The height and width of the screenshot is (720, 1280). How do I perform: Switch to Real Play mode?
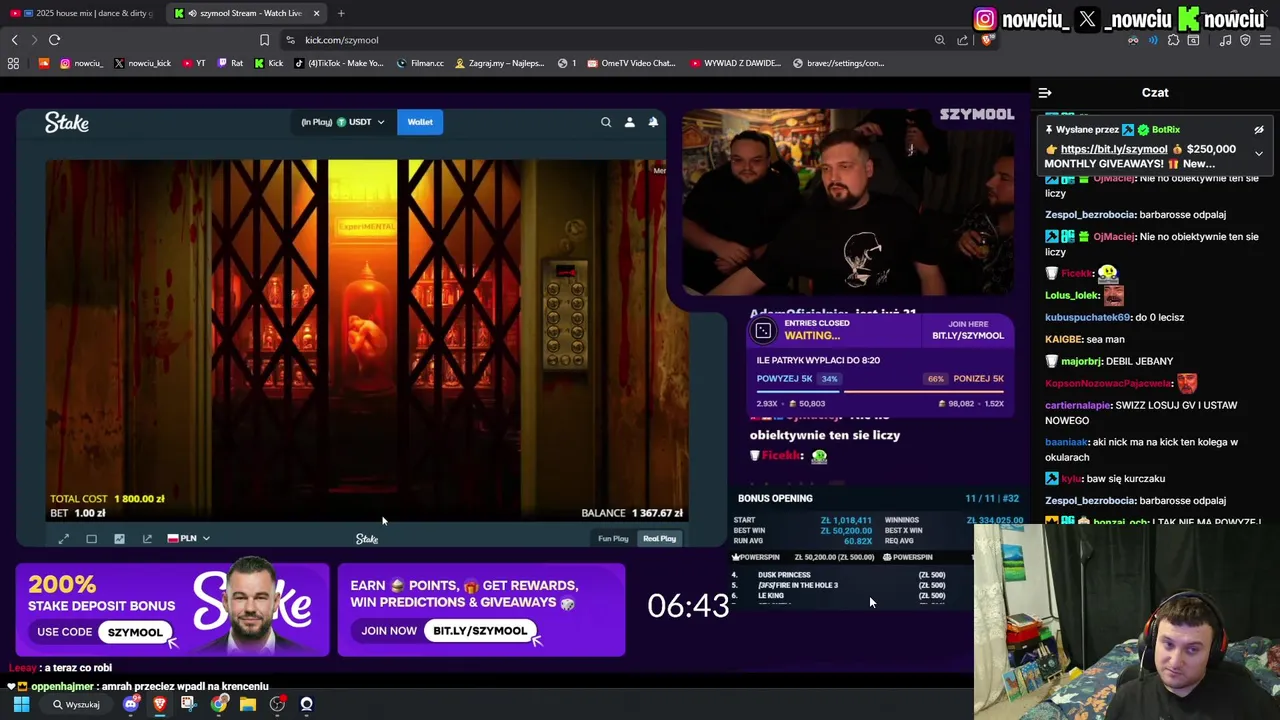click(659, 539)
